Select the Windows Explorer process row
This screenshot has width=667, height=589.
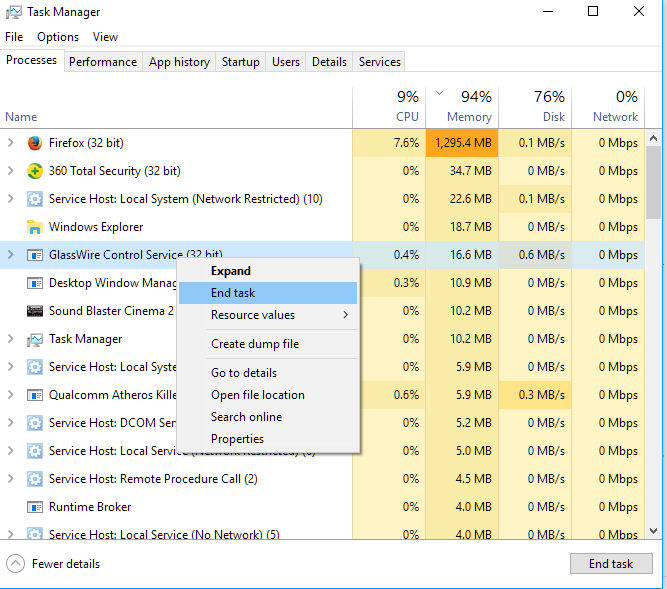pos(322,227)
